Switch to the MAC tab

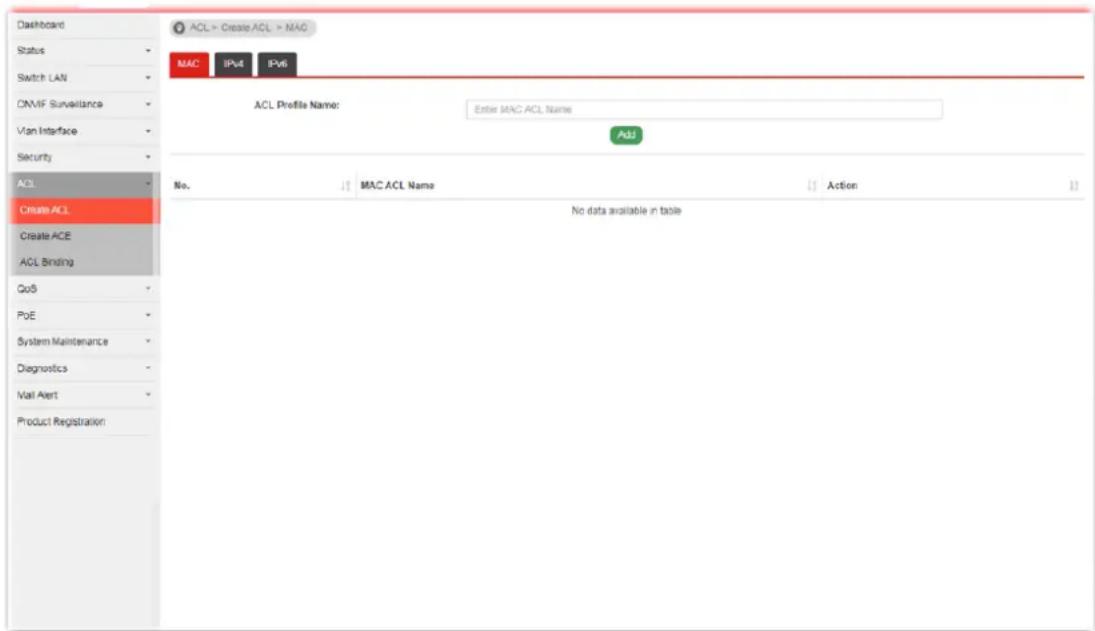(x=189, y=64)
